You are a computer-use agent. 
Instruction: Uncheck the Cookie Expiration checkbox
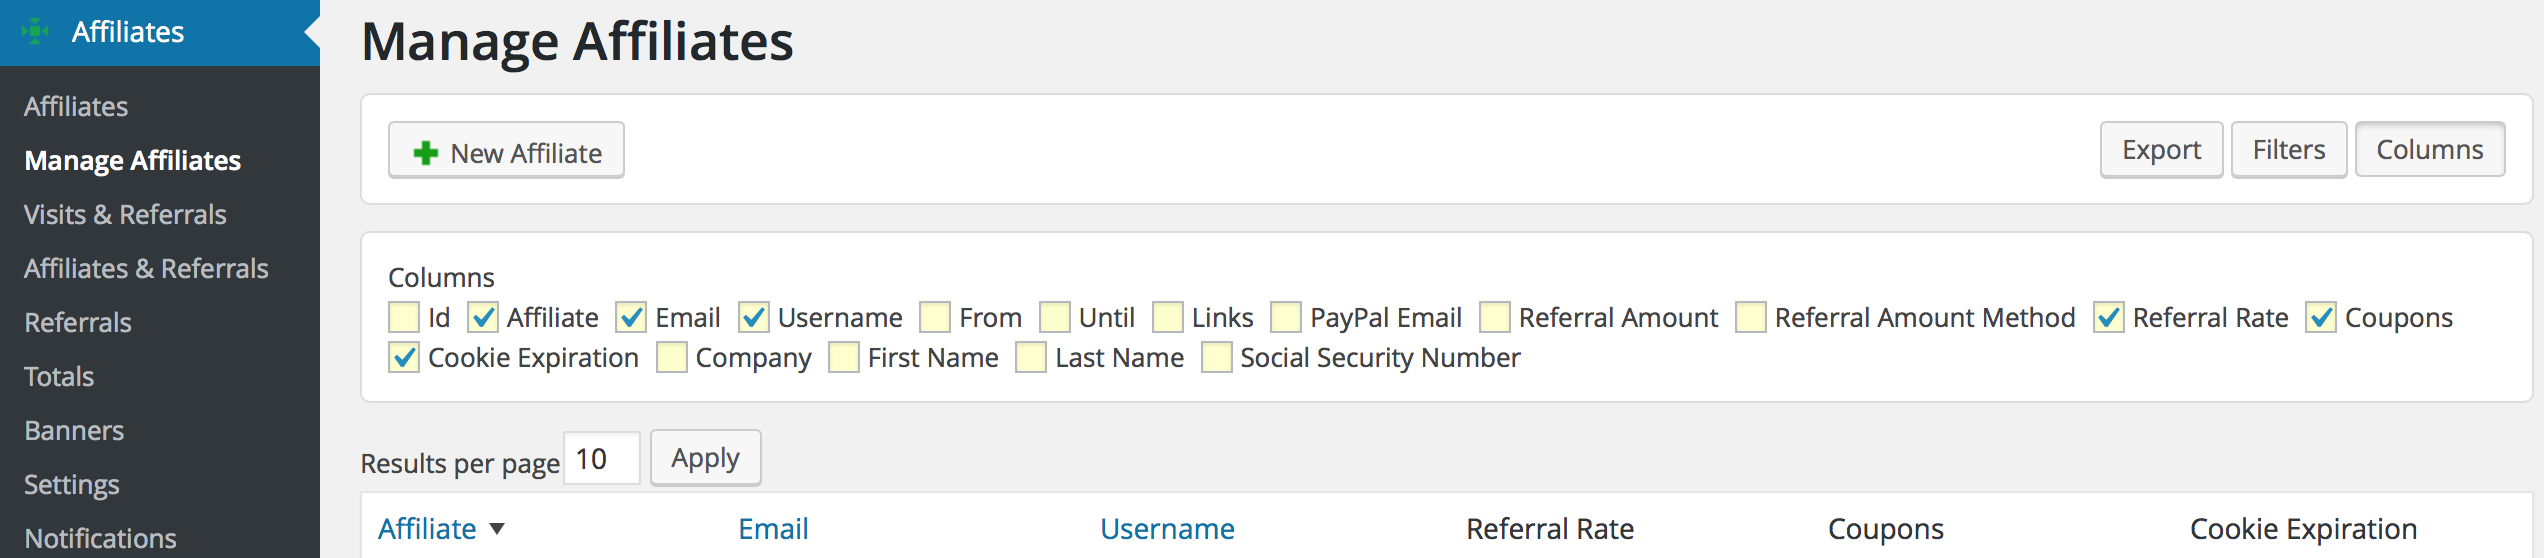pos(404,357)
